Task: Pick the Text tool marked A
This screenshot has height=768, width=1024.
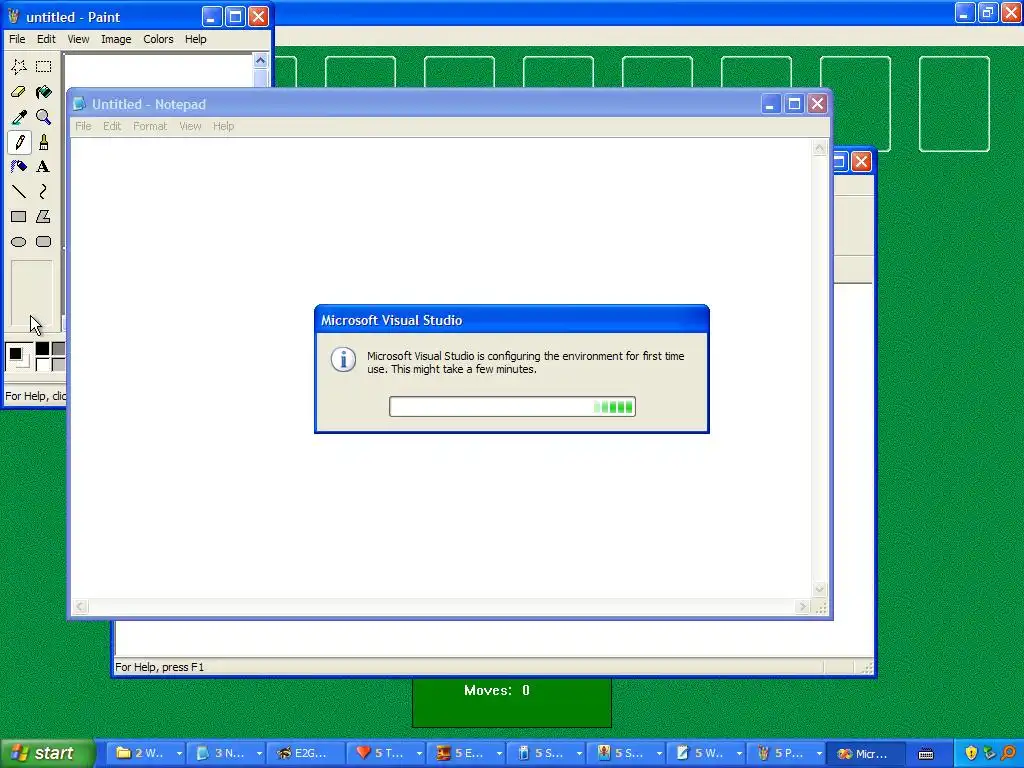Action: 43,167
